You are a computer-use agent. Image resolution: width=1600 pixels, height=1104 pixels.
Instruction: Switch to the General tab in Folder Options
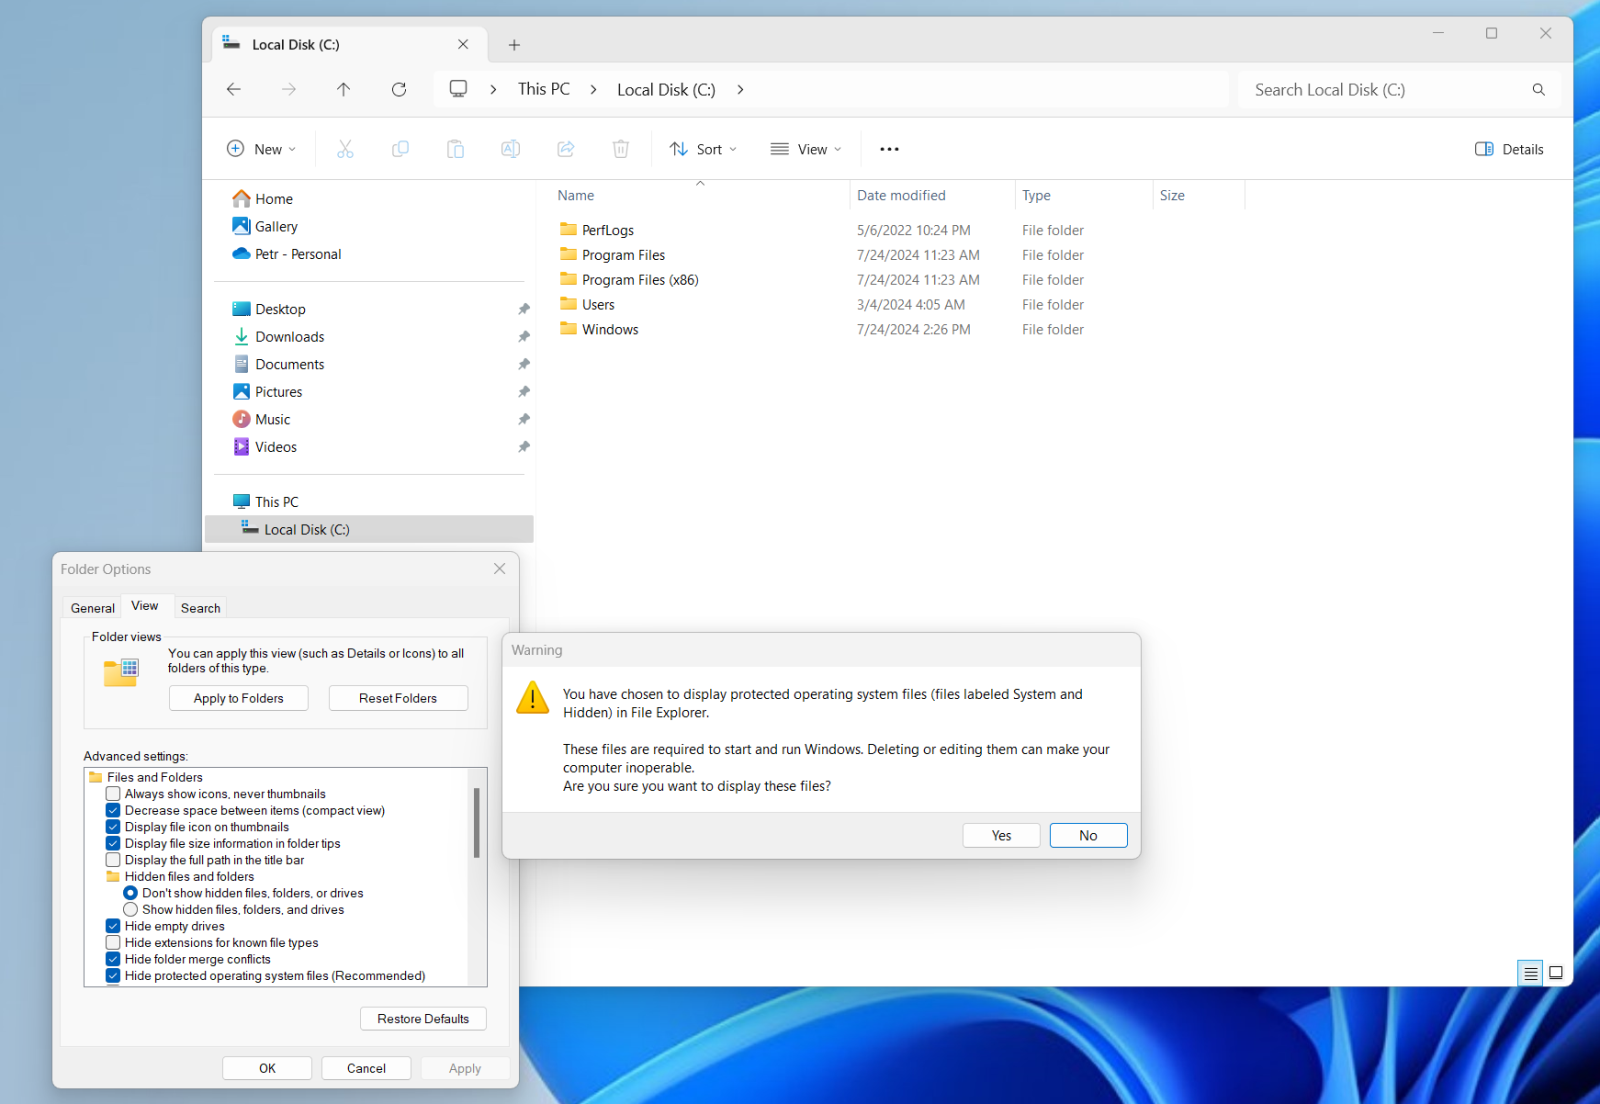click(91, 606)
